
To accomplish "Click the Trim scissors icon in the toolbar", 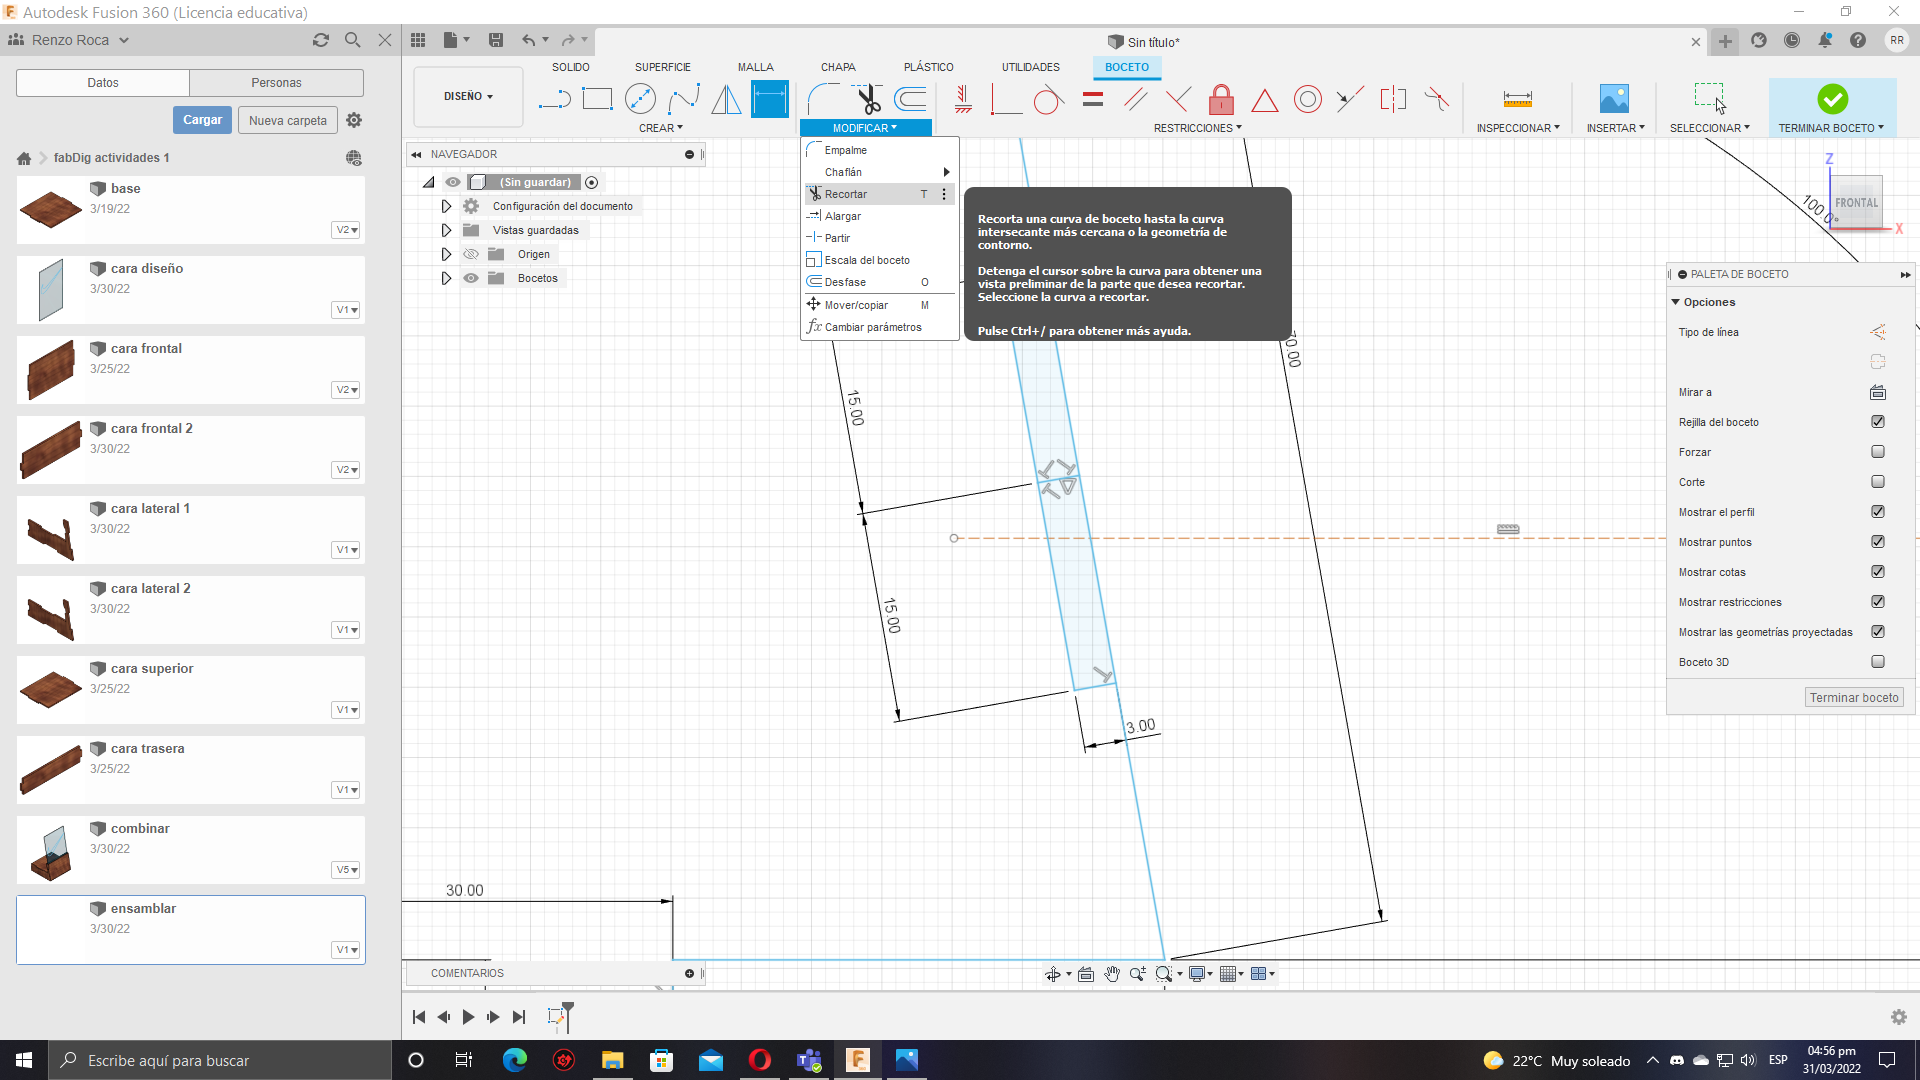I will [x=867, y=99].
